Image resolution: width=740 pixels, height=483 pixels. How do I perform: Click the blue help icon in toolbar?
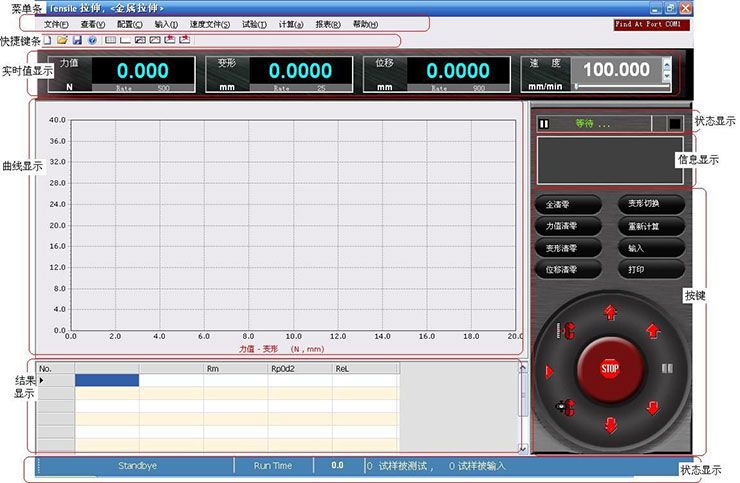click(92, 40)
